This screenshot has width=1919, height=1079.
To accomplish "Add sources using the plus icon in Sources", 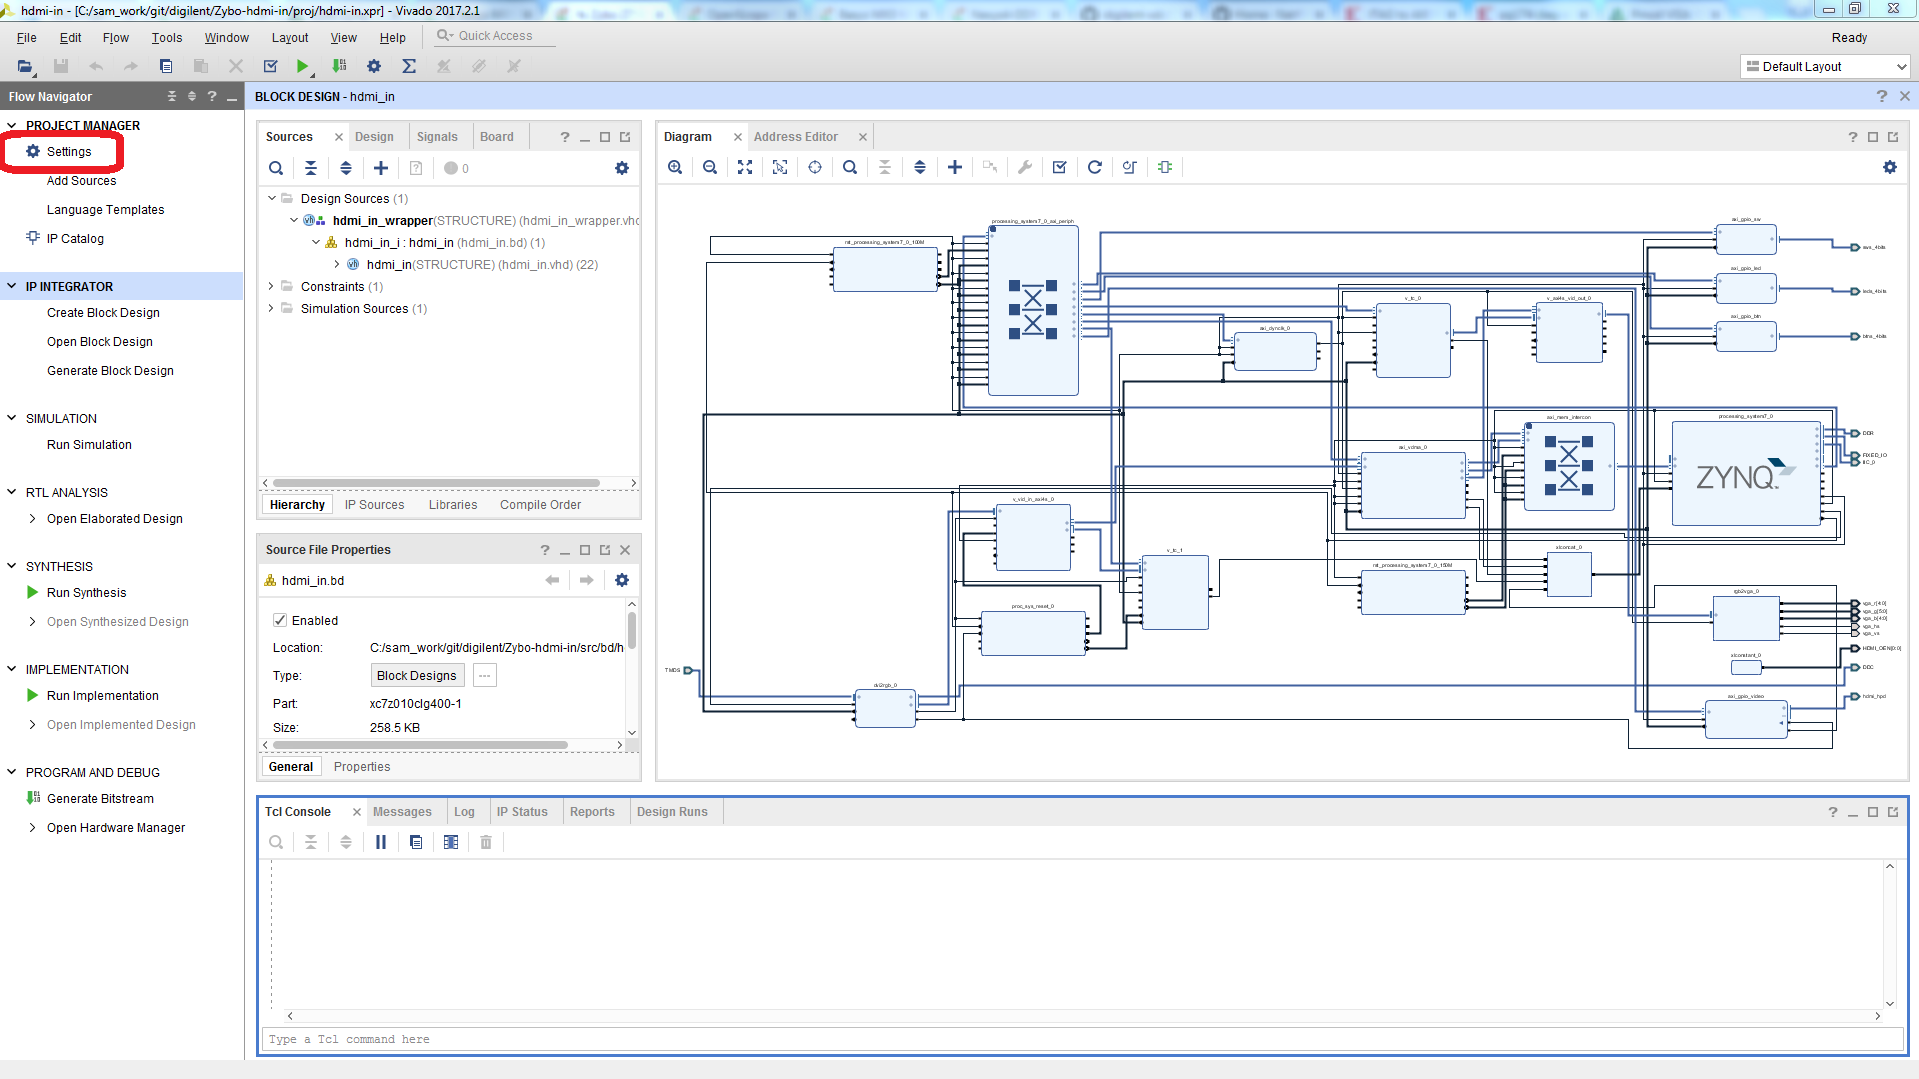I will click(x=381, y=168).
